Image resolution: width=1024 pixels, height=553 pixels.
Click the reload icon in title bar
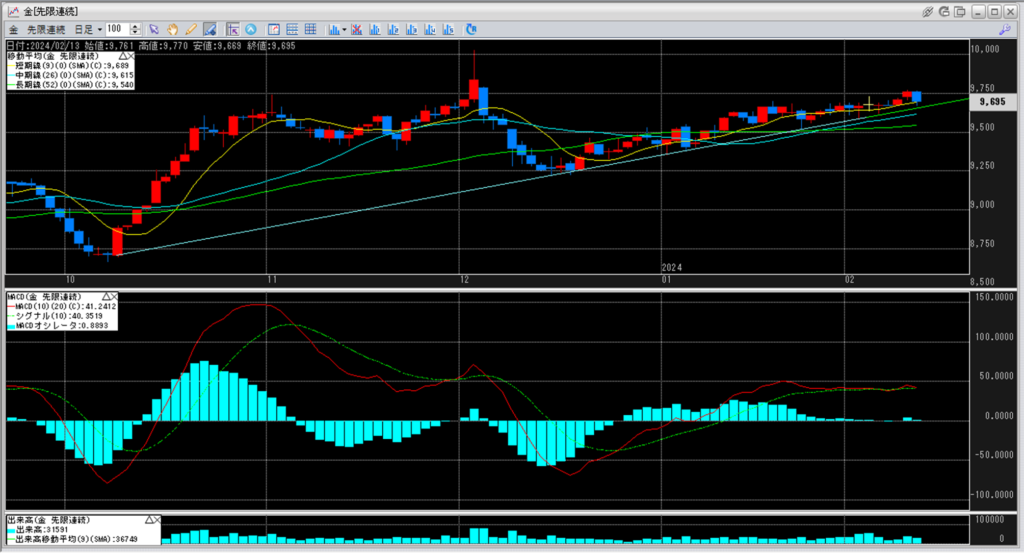pyautogui.click(x=944, y=11)
